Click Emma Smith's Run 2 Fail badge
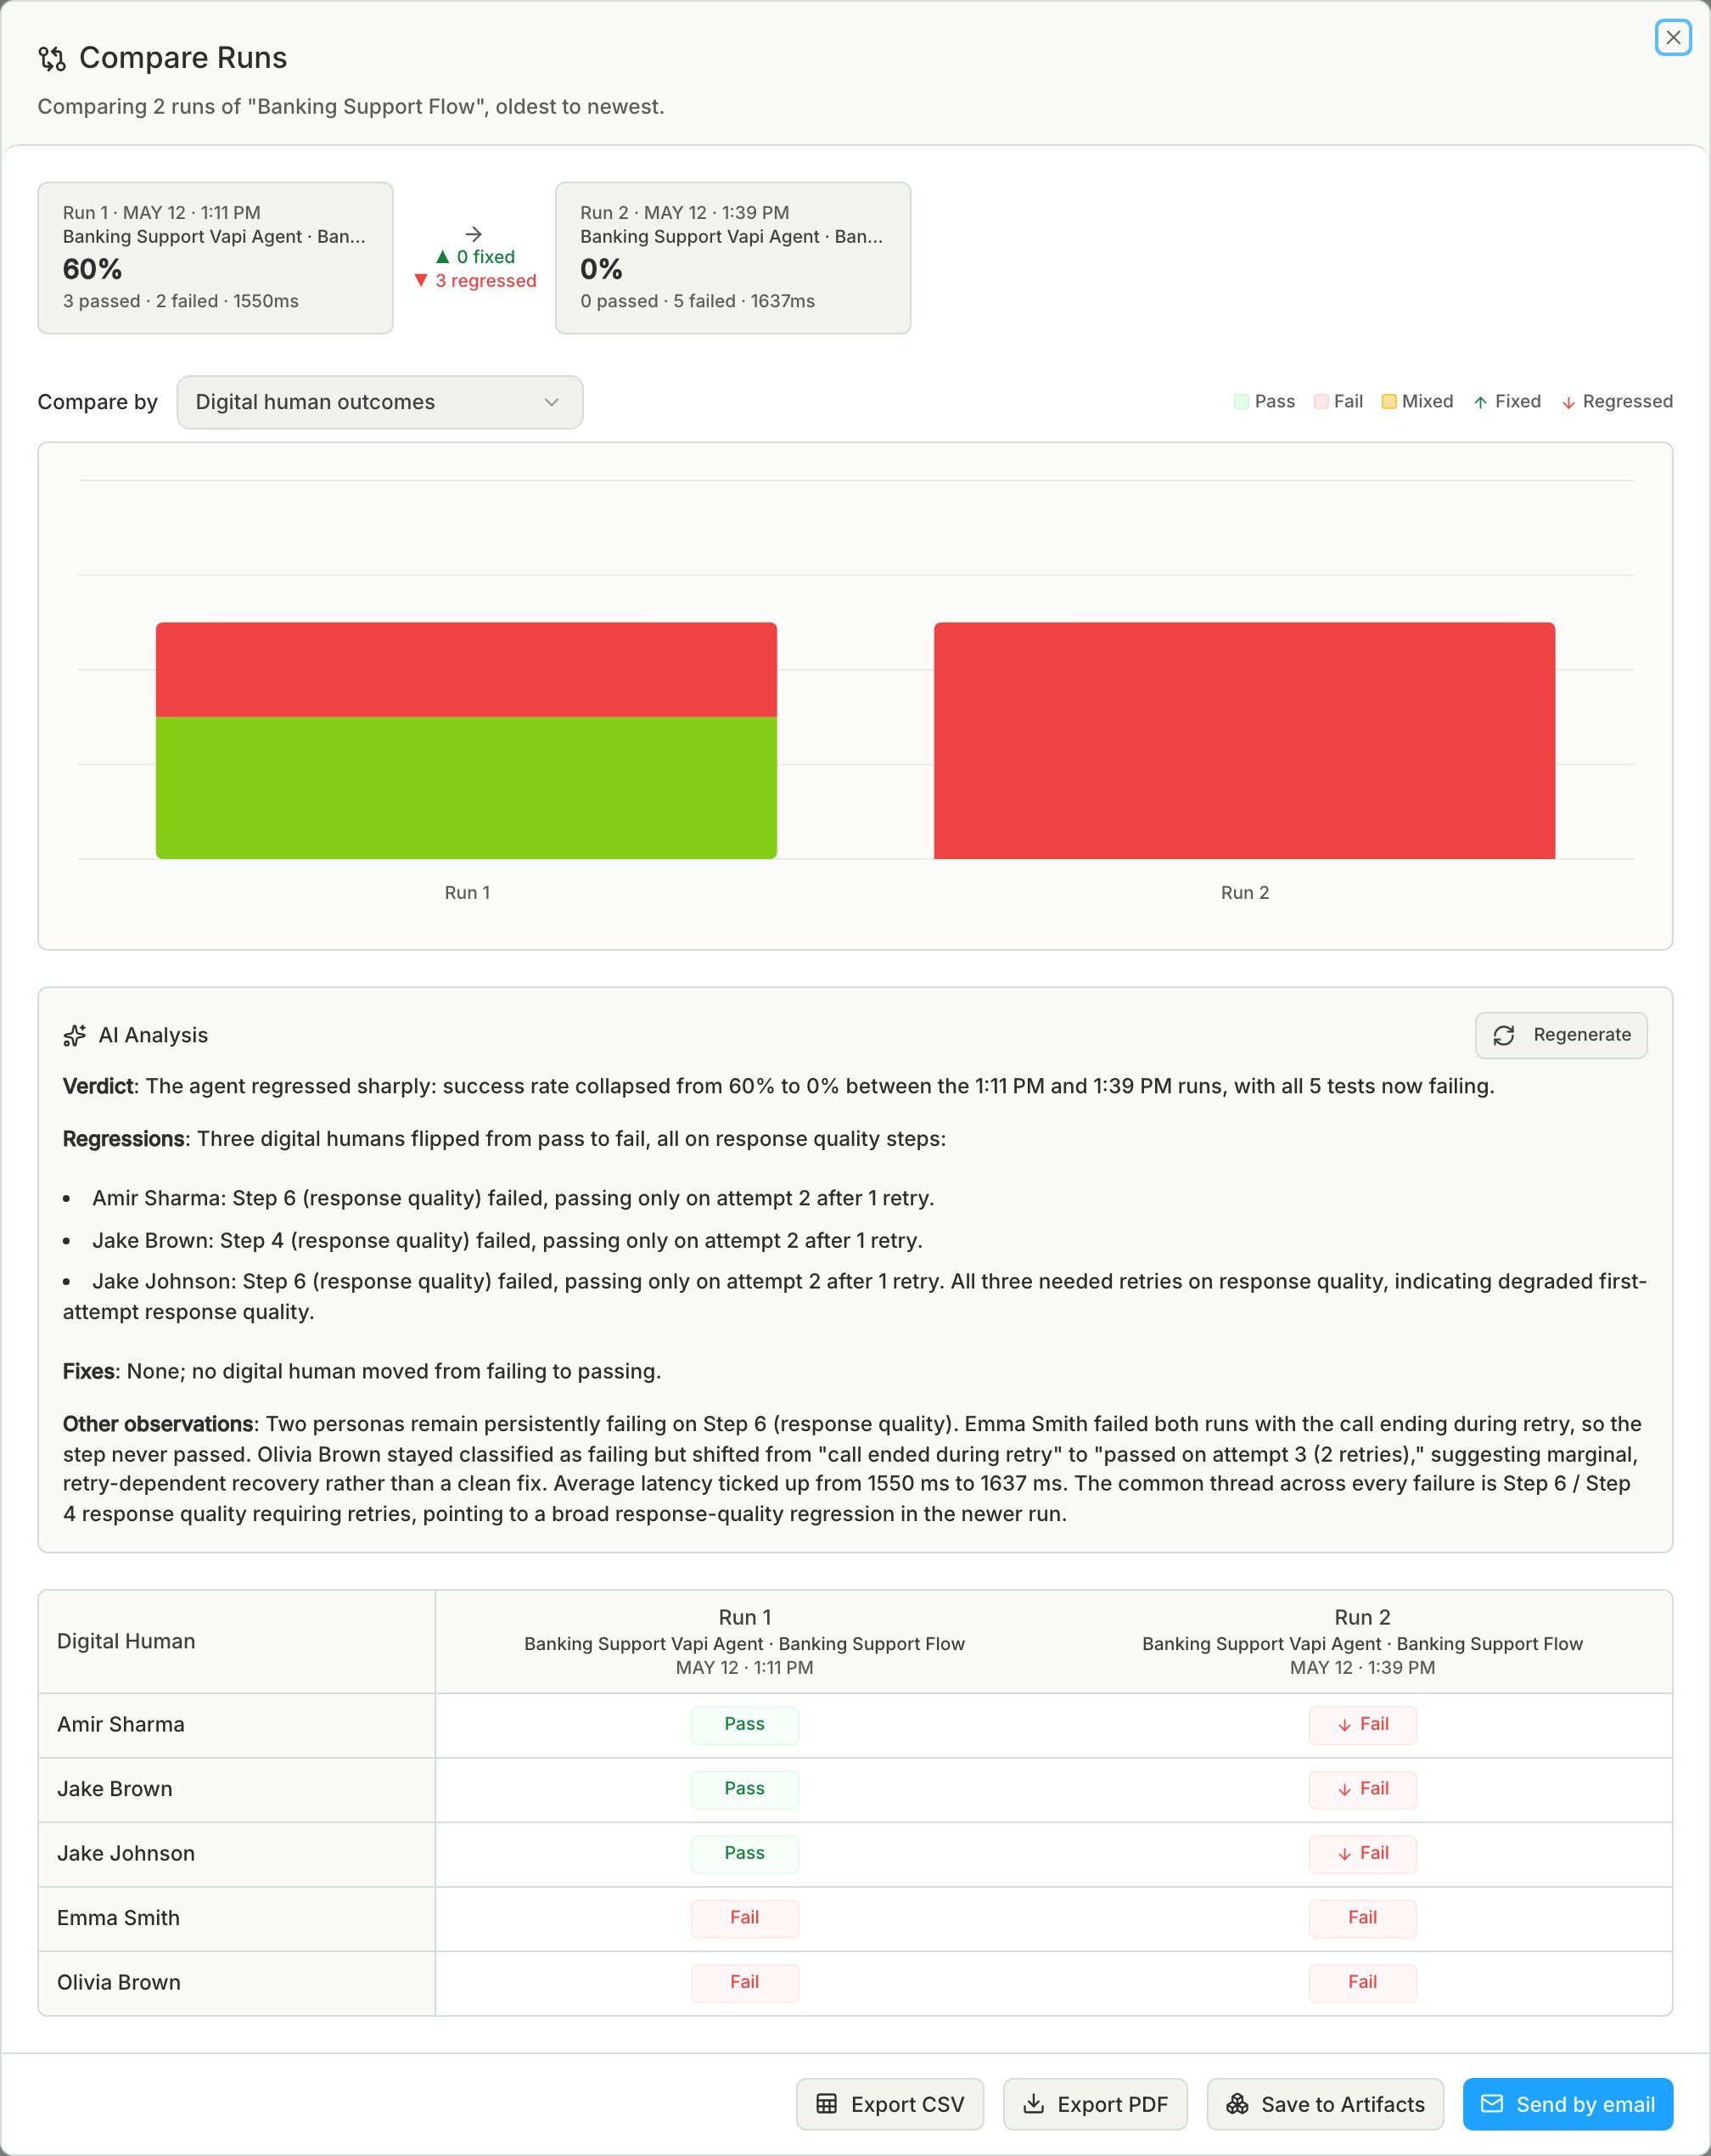 point(1362,1918)
